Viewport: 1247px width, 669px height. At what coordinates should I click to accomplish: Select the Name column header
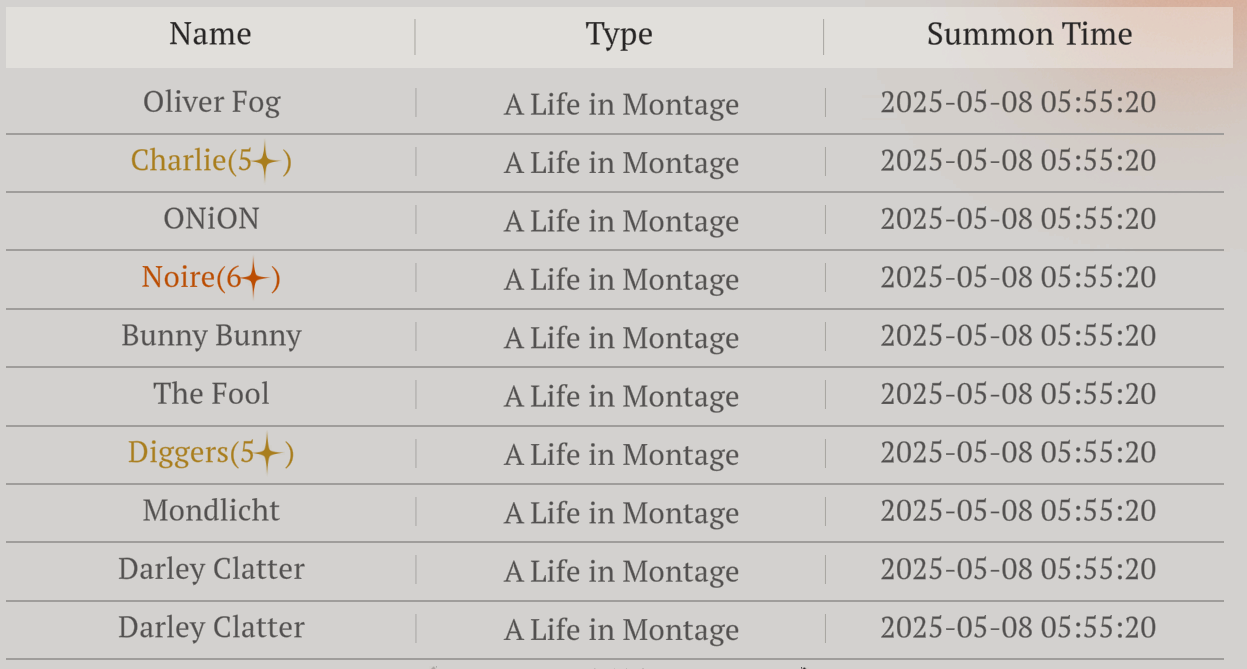[210, 35]
